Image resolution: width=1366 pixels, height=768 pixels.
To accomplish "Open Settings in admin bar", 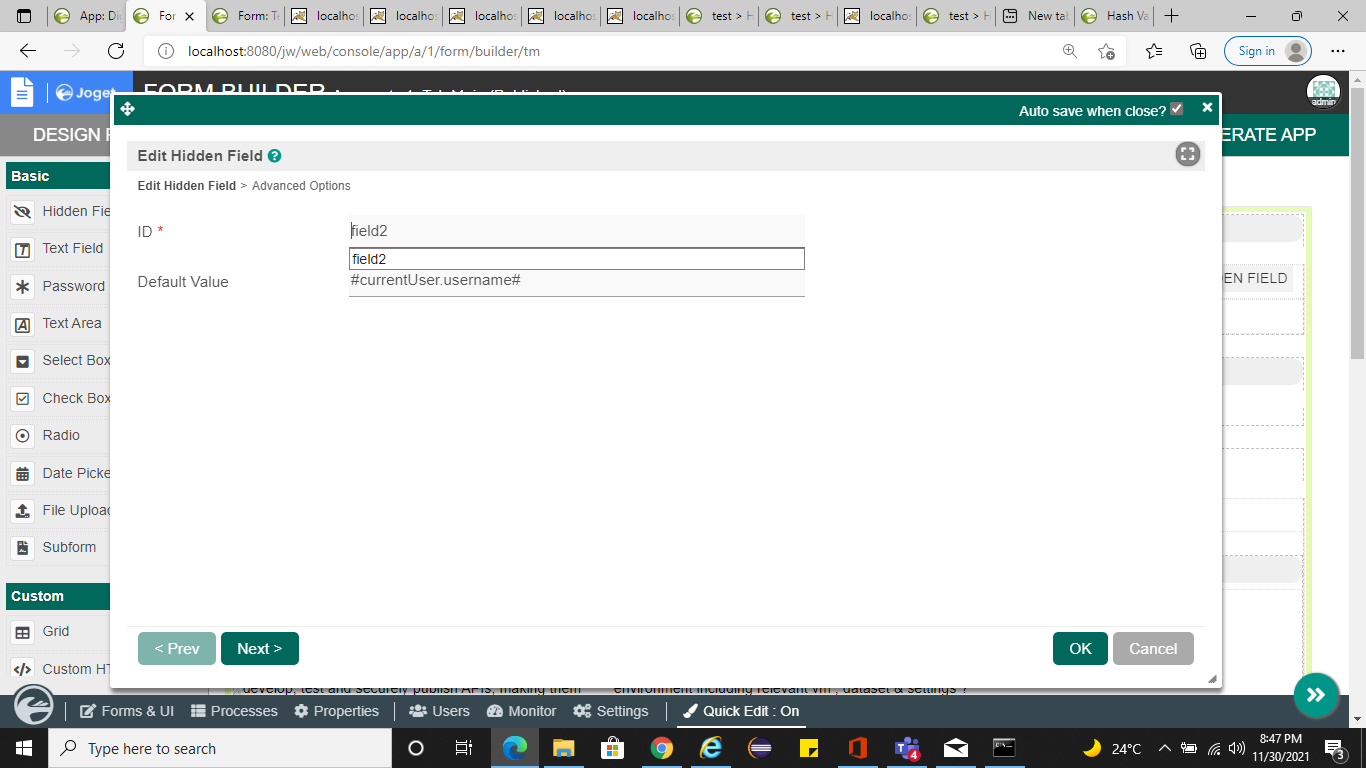I will [x=611, y=711].
